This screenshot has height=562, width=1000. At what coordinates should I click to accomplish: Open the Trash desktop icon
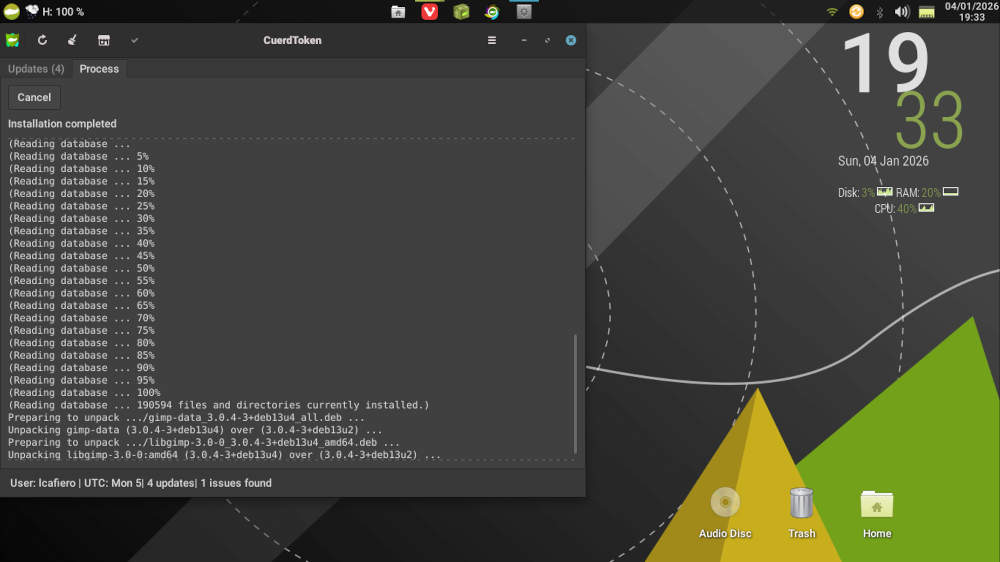coord(801,512)
